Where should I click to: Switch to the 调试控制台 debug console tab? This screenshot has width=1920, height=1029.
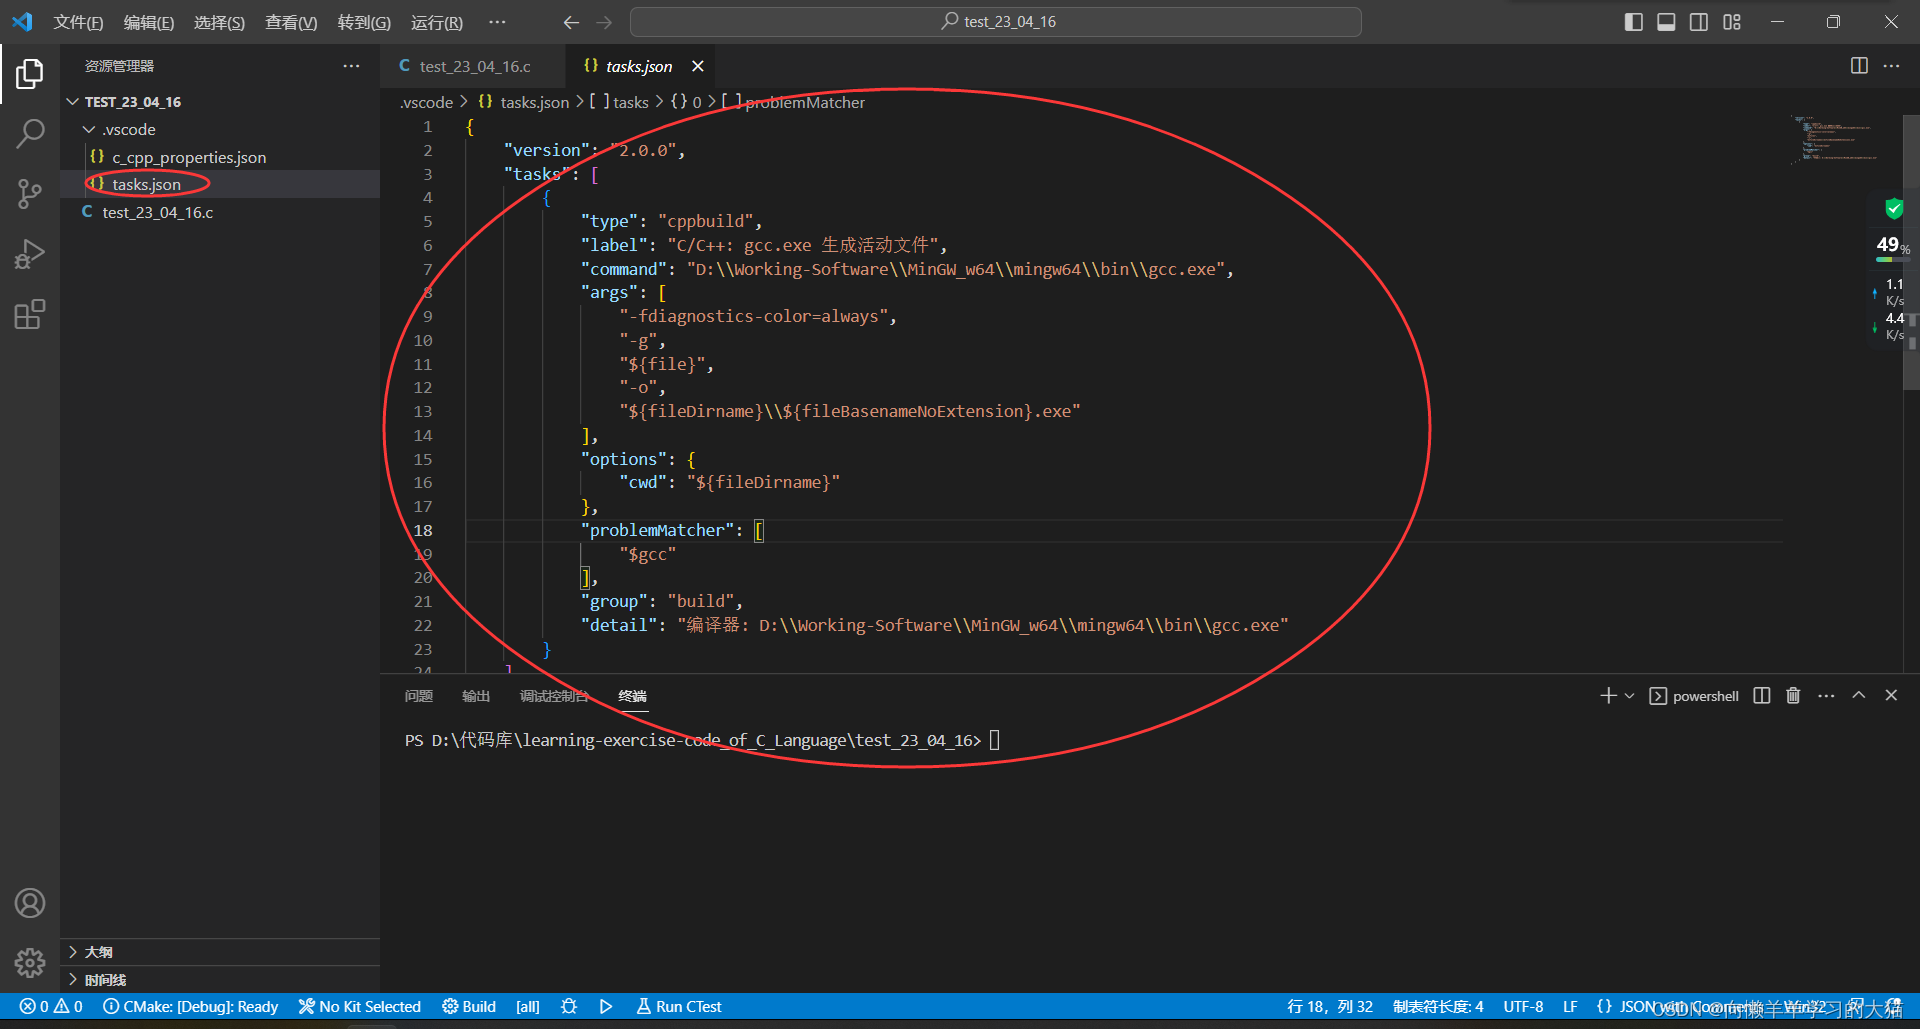click(554, 696)
